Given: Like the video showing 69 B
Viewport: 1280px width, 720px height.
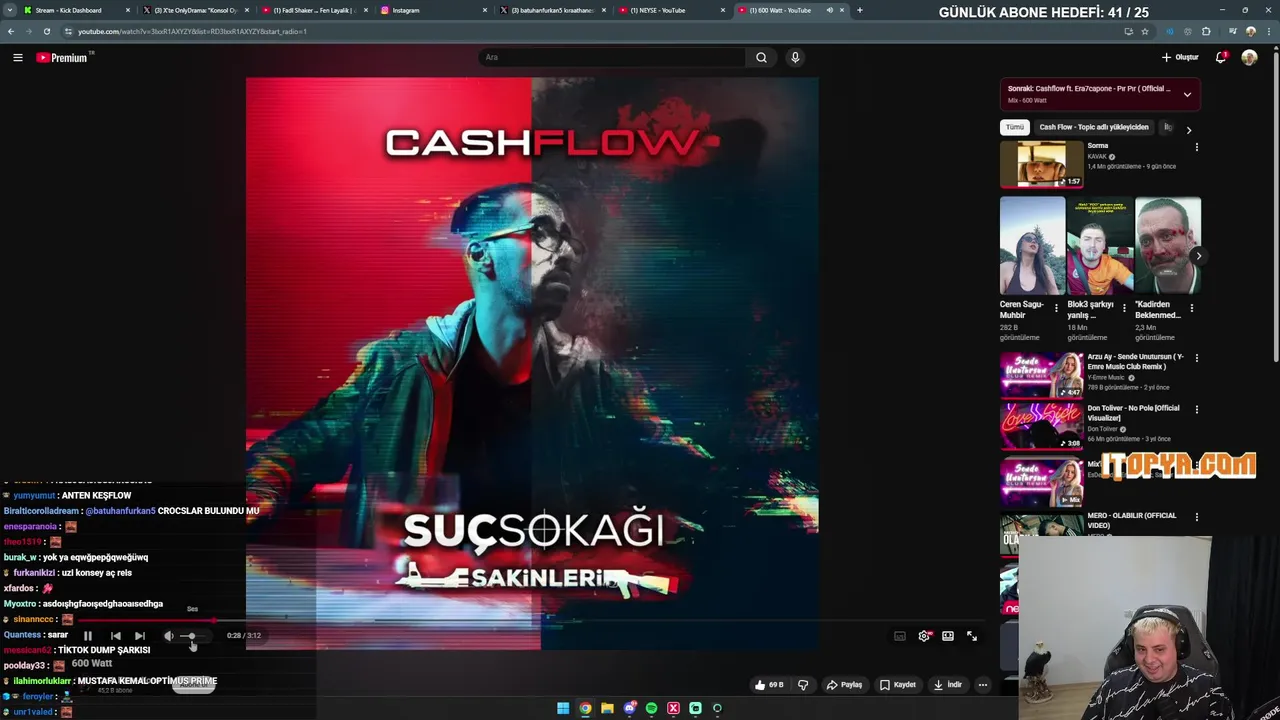Looking at the screenshot, I should [769, 685].
